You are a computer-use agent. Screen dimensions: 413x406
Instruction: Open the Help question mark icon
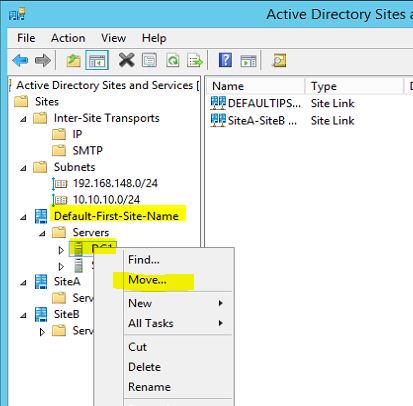click(225, 60)
